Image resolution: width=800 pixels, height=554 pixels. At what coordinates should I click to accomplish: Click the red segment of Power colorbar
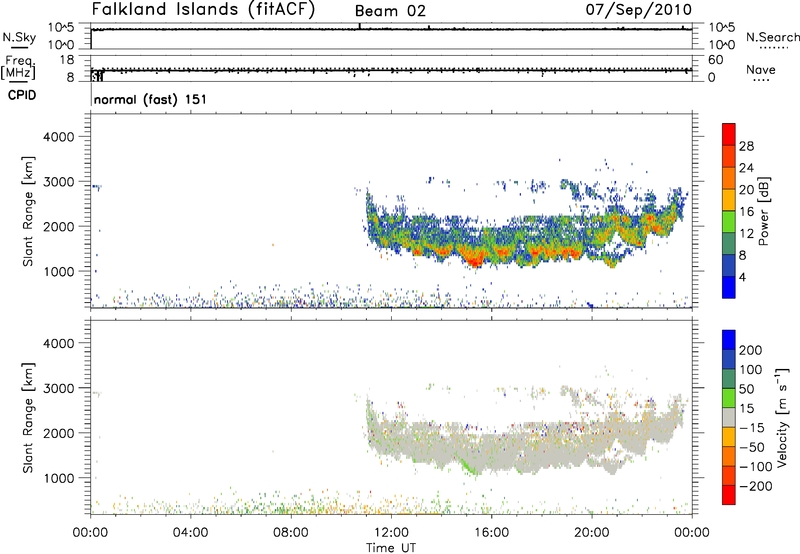pos(729,134)
